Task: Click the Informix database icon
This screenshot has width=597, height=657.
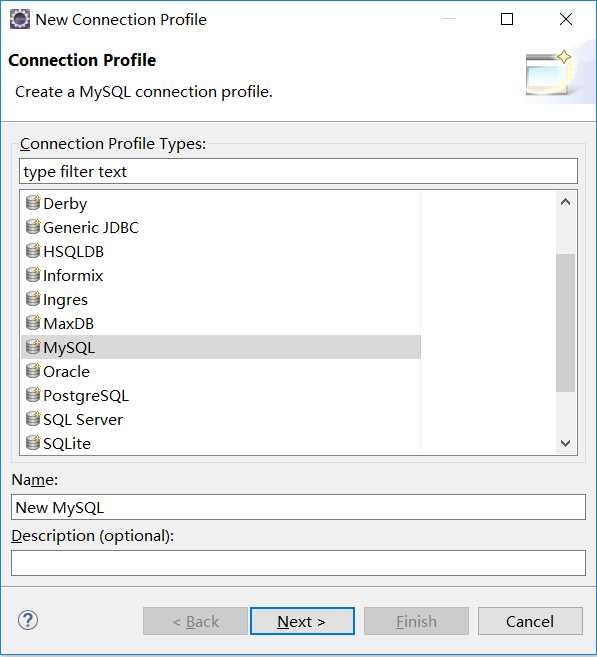Action: (33, 275)
